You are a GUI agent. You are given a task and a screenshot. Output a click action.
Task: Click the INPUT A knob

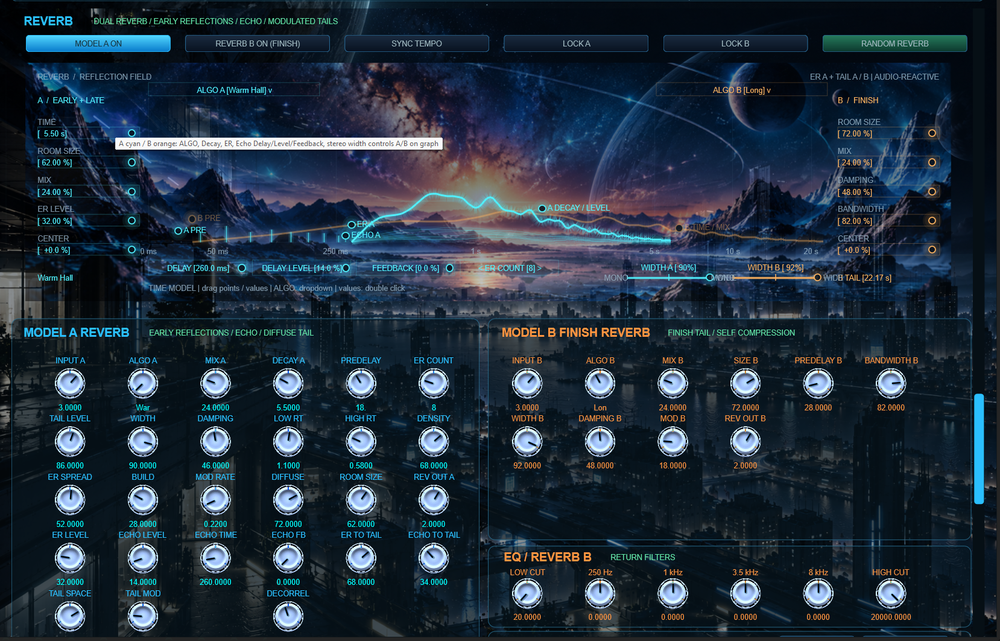point(70,384)
